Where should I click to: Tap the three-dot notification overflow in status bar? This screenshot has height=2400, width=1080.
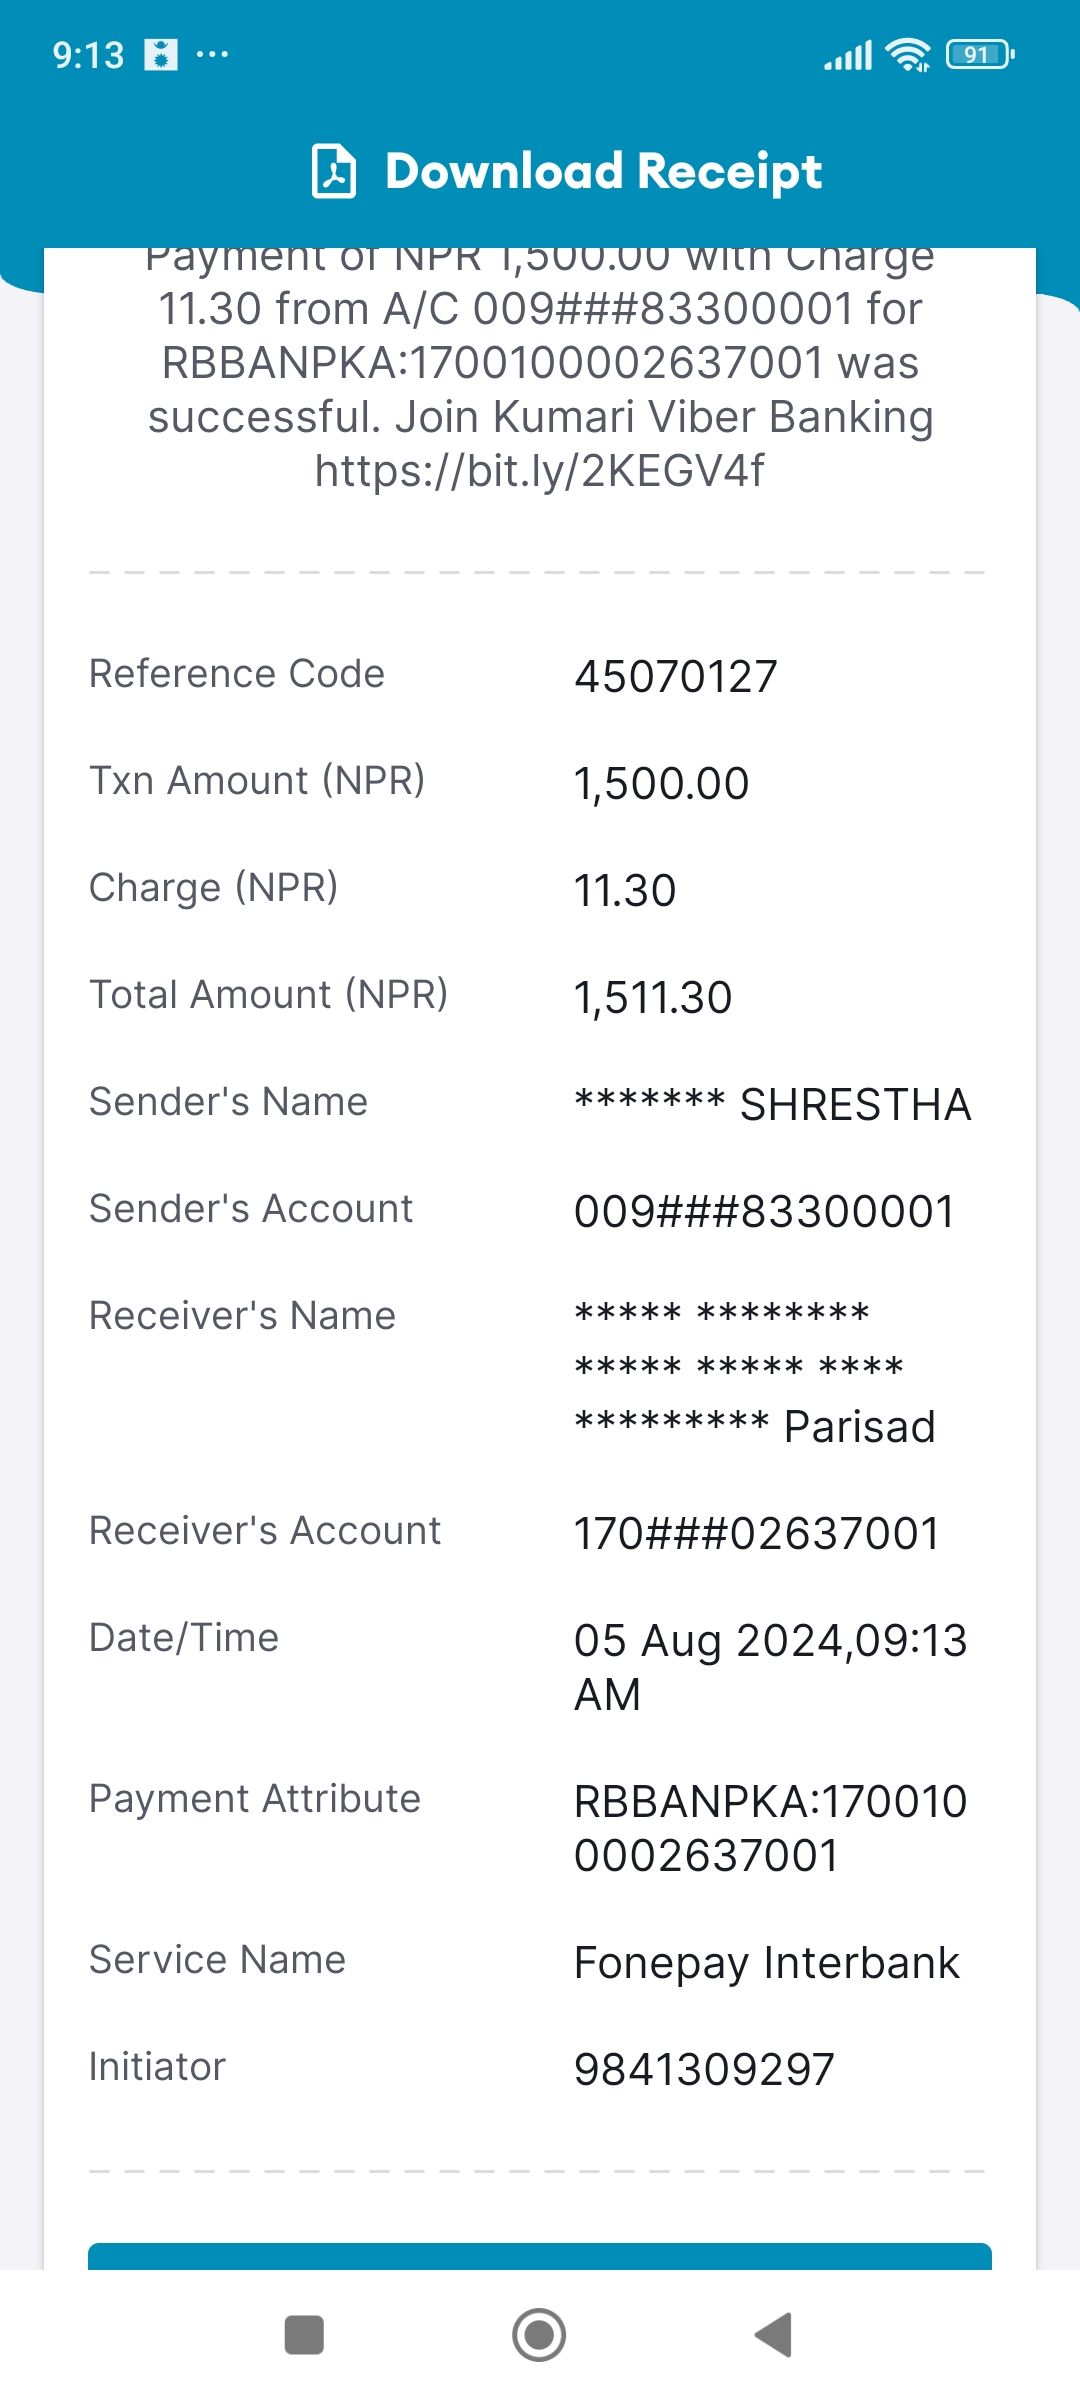pyautogui.click(x=212, y=54)
